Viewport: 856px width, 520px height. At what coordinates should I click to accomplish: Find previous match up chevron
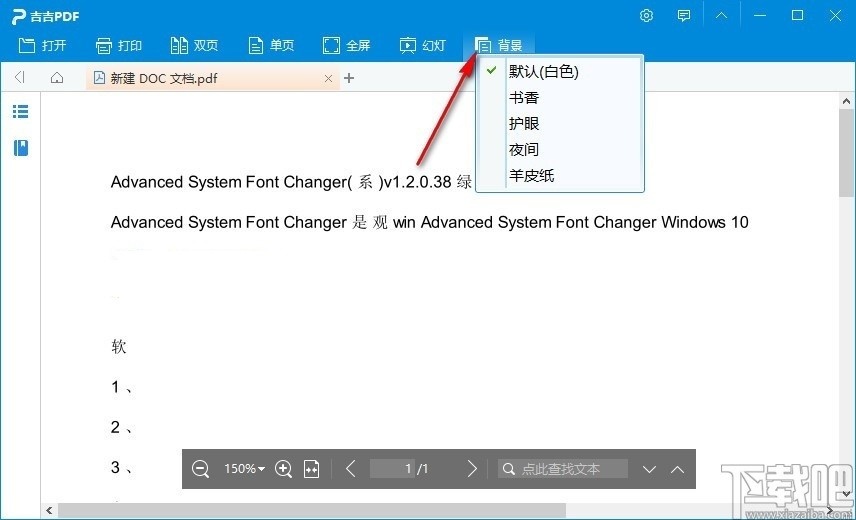tap(677, 469)
